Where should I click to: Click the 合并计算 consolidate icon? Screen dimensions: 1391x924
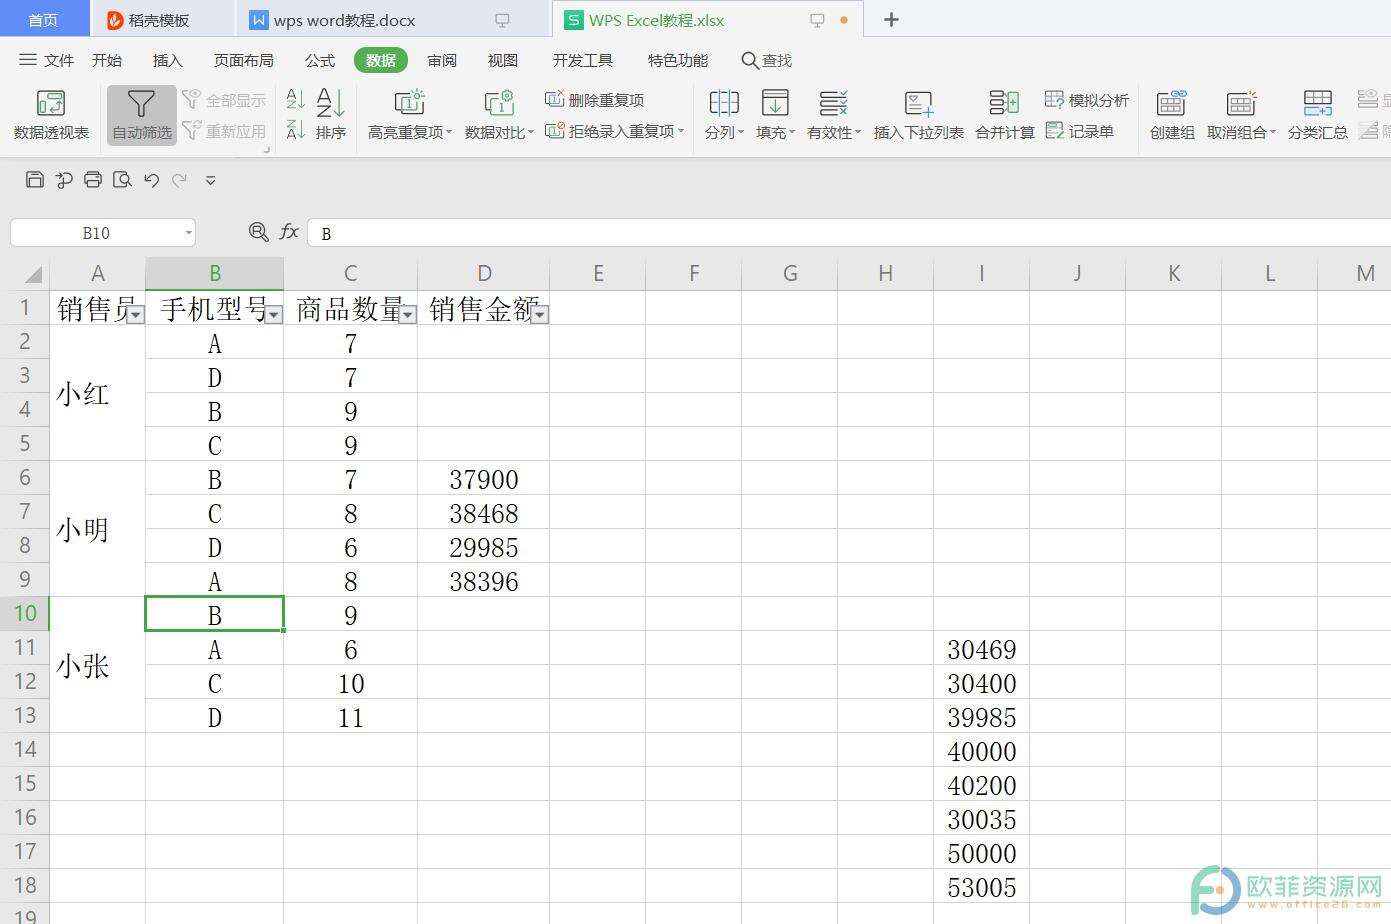pos(1004,103)
